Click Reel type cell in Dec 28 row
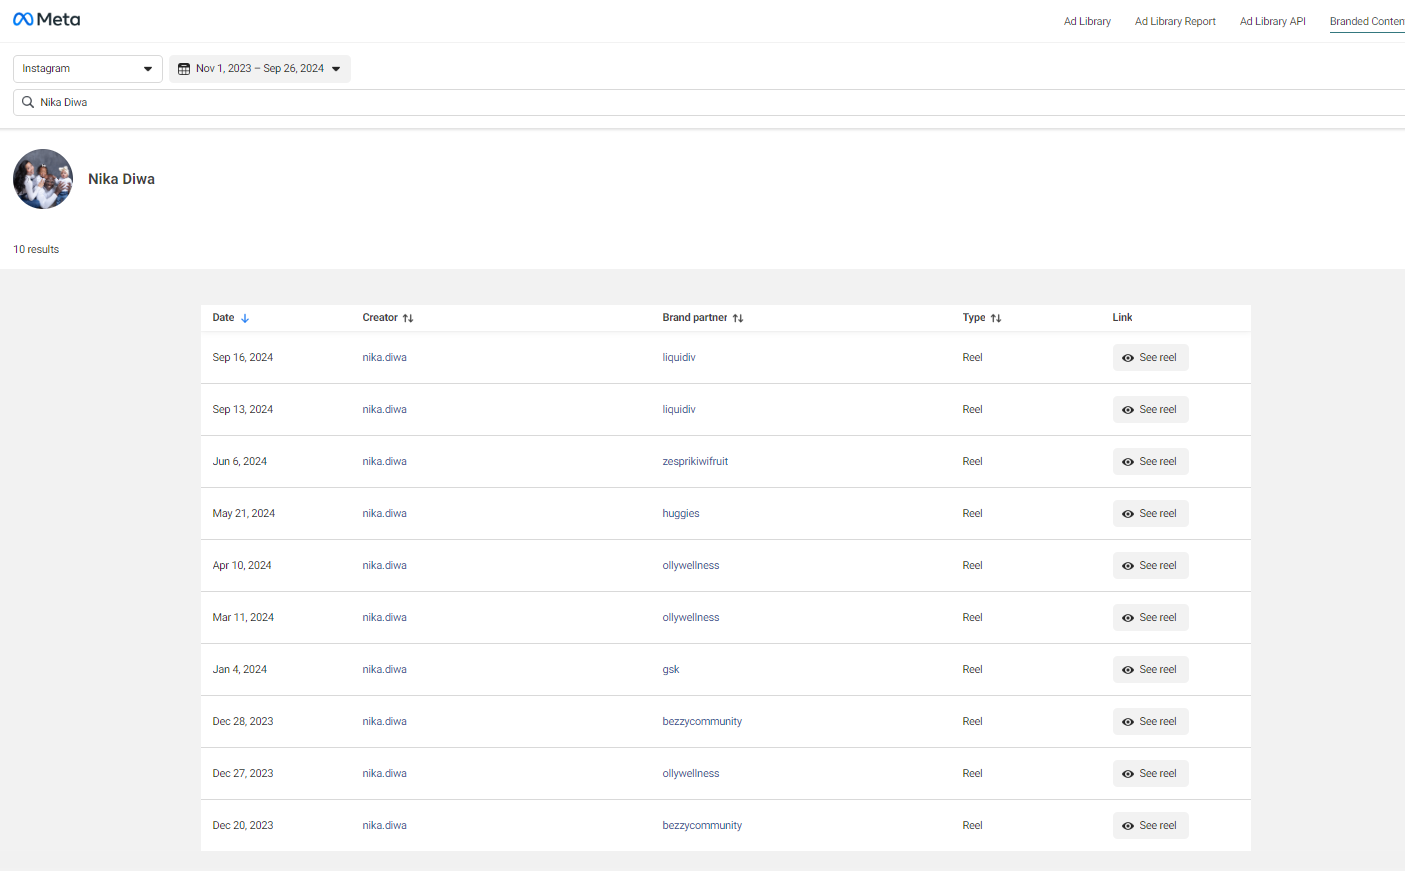This screenshot has width=1405, height=871. tap(973, 722)
